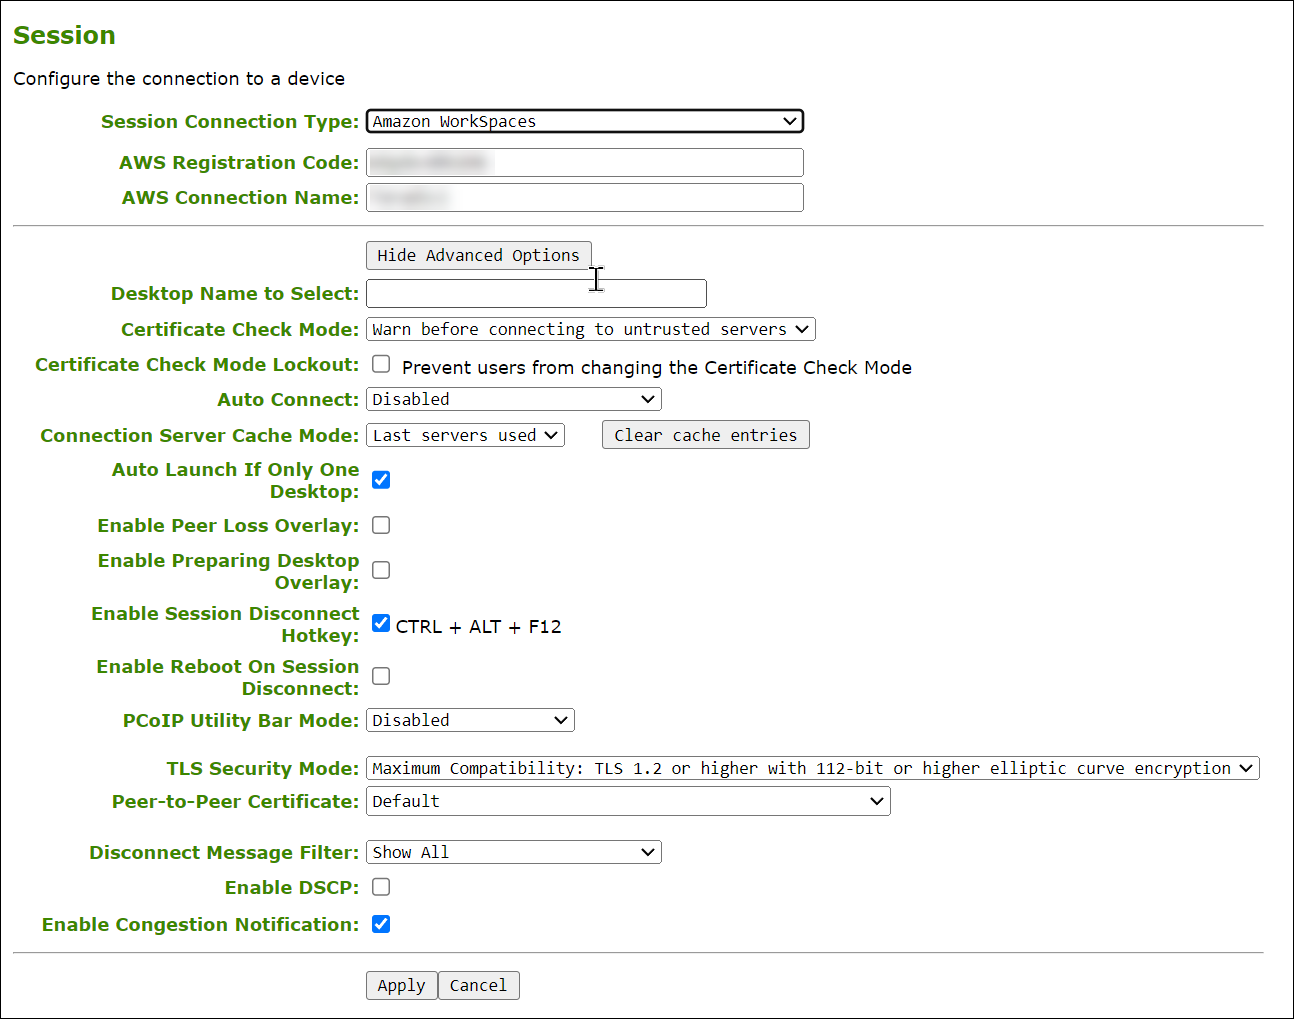Click the 'Enable DSCP:' label
1294x1019 pixels.
coord(292,887)
